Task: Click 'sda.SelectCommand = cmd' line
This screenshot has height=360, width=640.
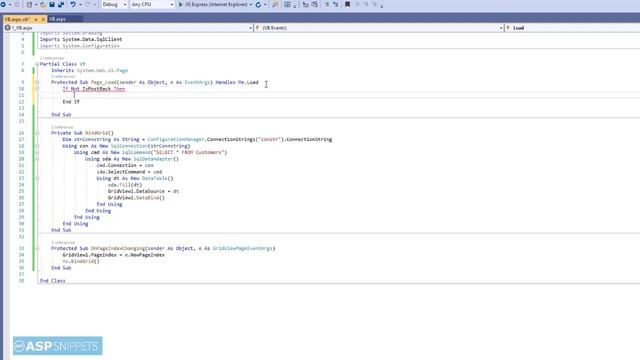Action: click(x=129, y=172)
